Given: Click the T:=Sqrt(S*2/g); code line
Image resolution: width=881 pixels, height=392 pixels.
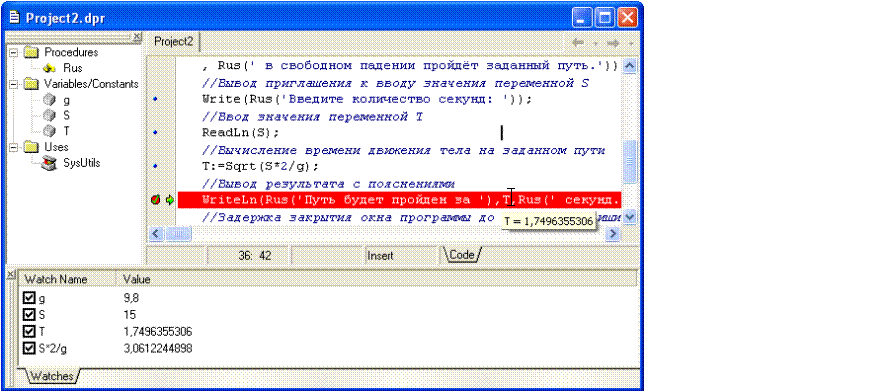Looking at the screenshot, I should pos(260,166).
